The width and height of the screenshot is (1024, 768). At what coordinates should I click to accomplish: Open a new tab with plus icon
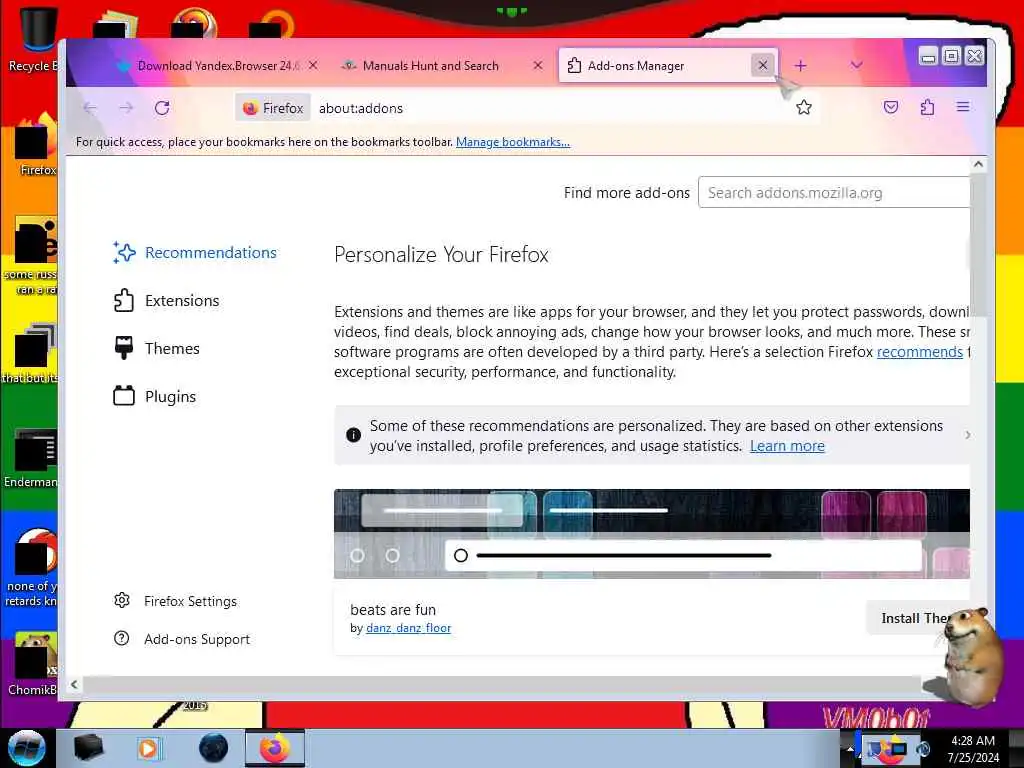click(x=801, y=65)
